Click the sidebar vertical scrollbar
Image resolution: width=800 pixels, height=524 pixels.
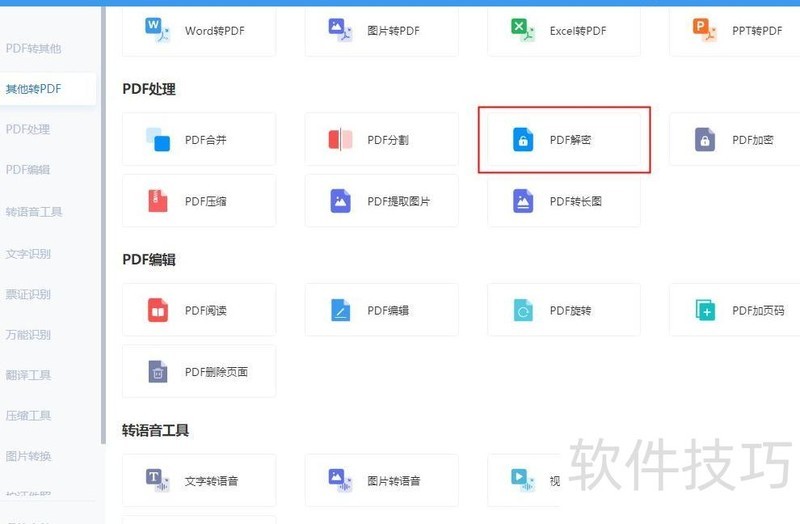[103, 224]
